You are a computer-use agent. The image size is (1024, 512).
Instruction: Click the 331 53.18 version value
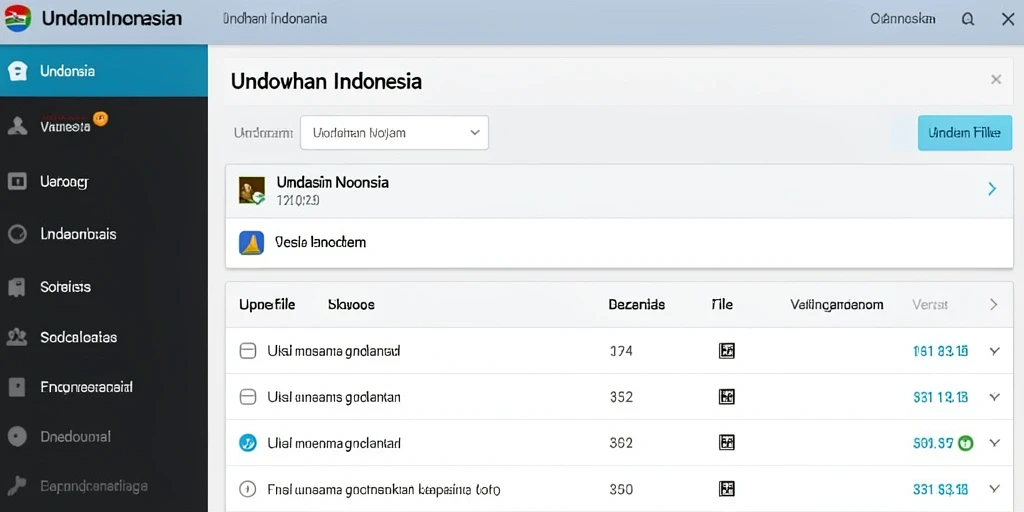coord(940,489)
